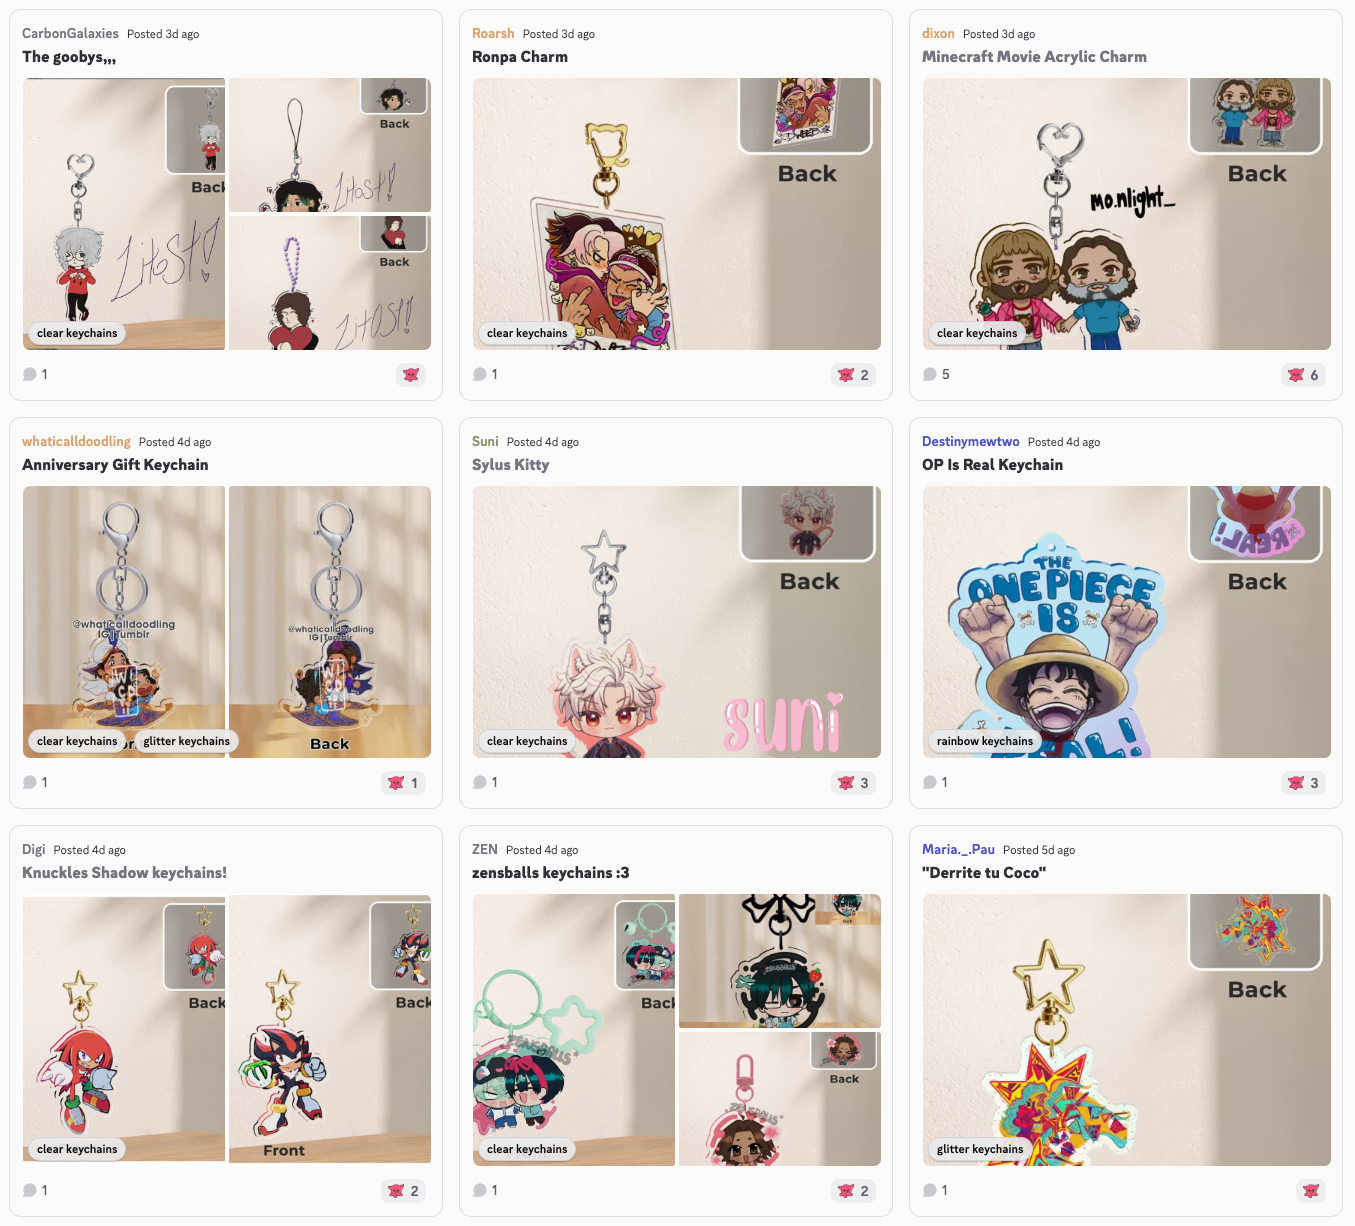Open comments icon on Minecraft Movie Acrylic Charm
This screenshot has width=1355, height=1226.
[x=930, y=374]
